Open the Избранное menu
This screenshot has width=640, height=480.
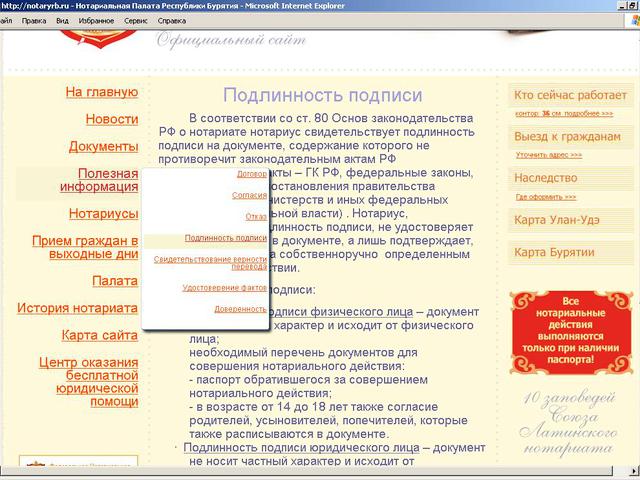96,21
